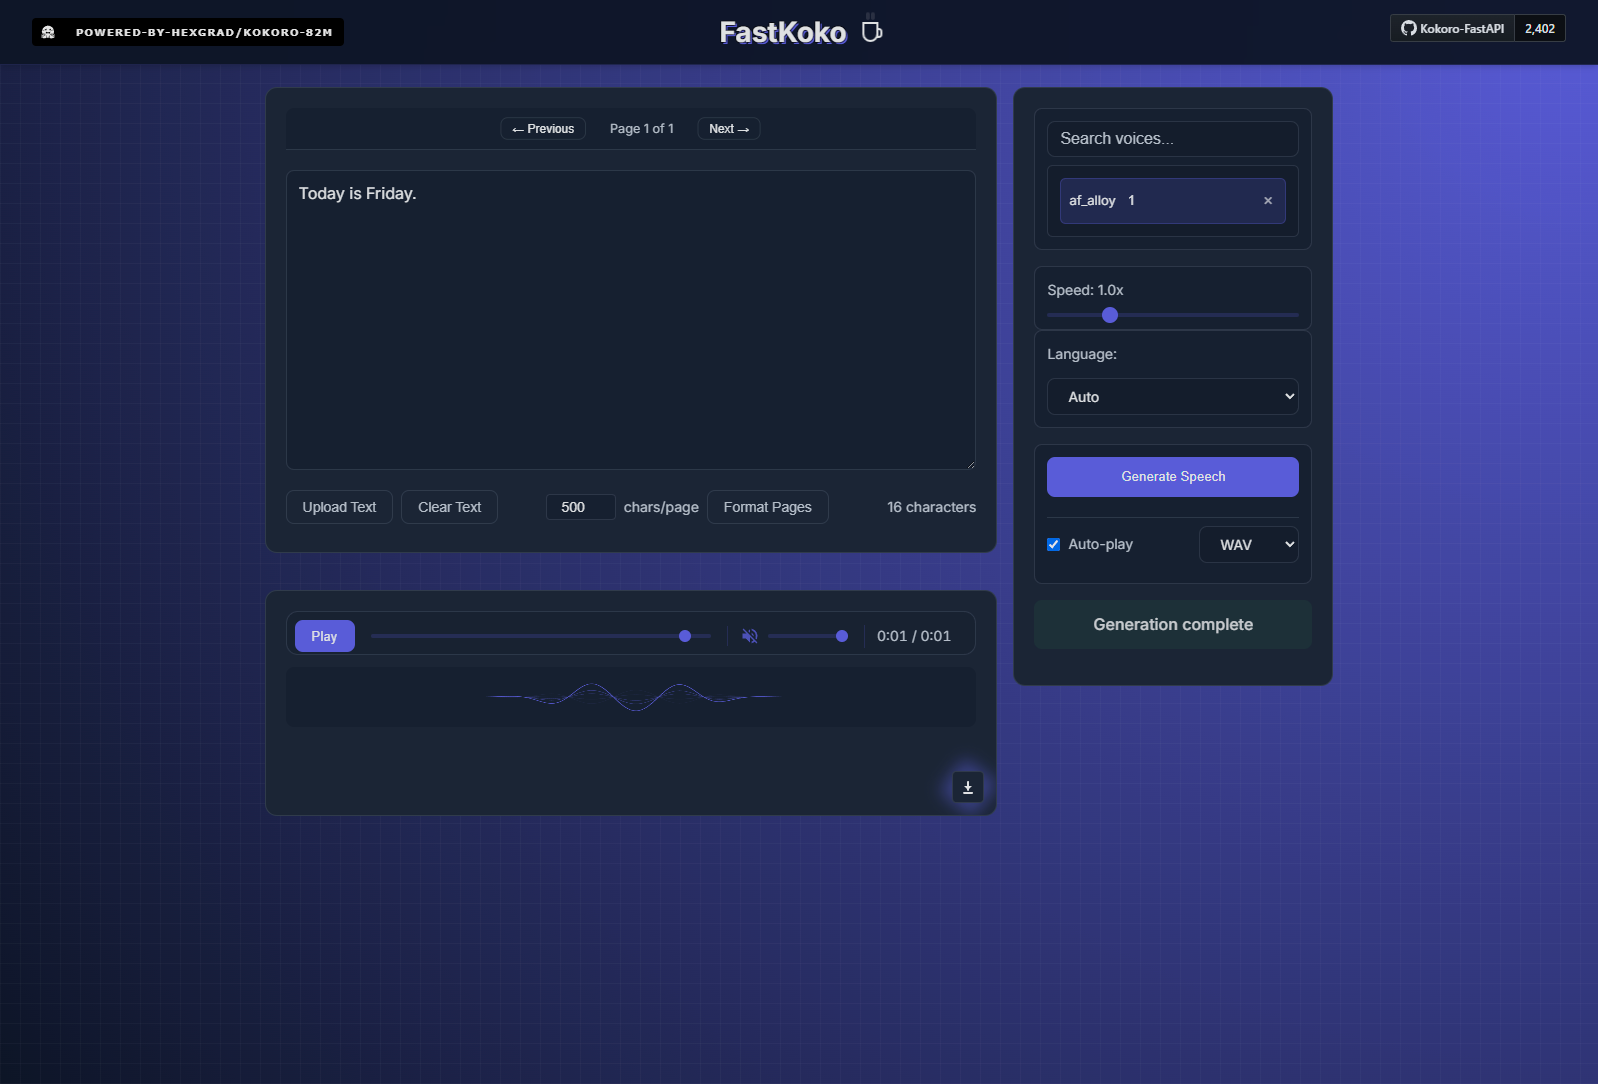Viewport: 1598px width, 1084px height.
Task: Click the Page 1 of 1 label
Action: point(642,129)
